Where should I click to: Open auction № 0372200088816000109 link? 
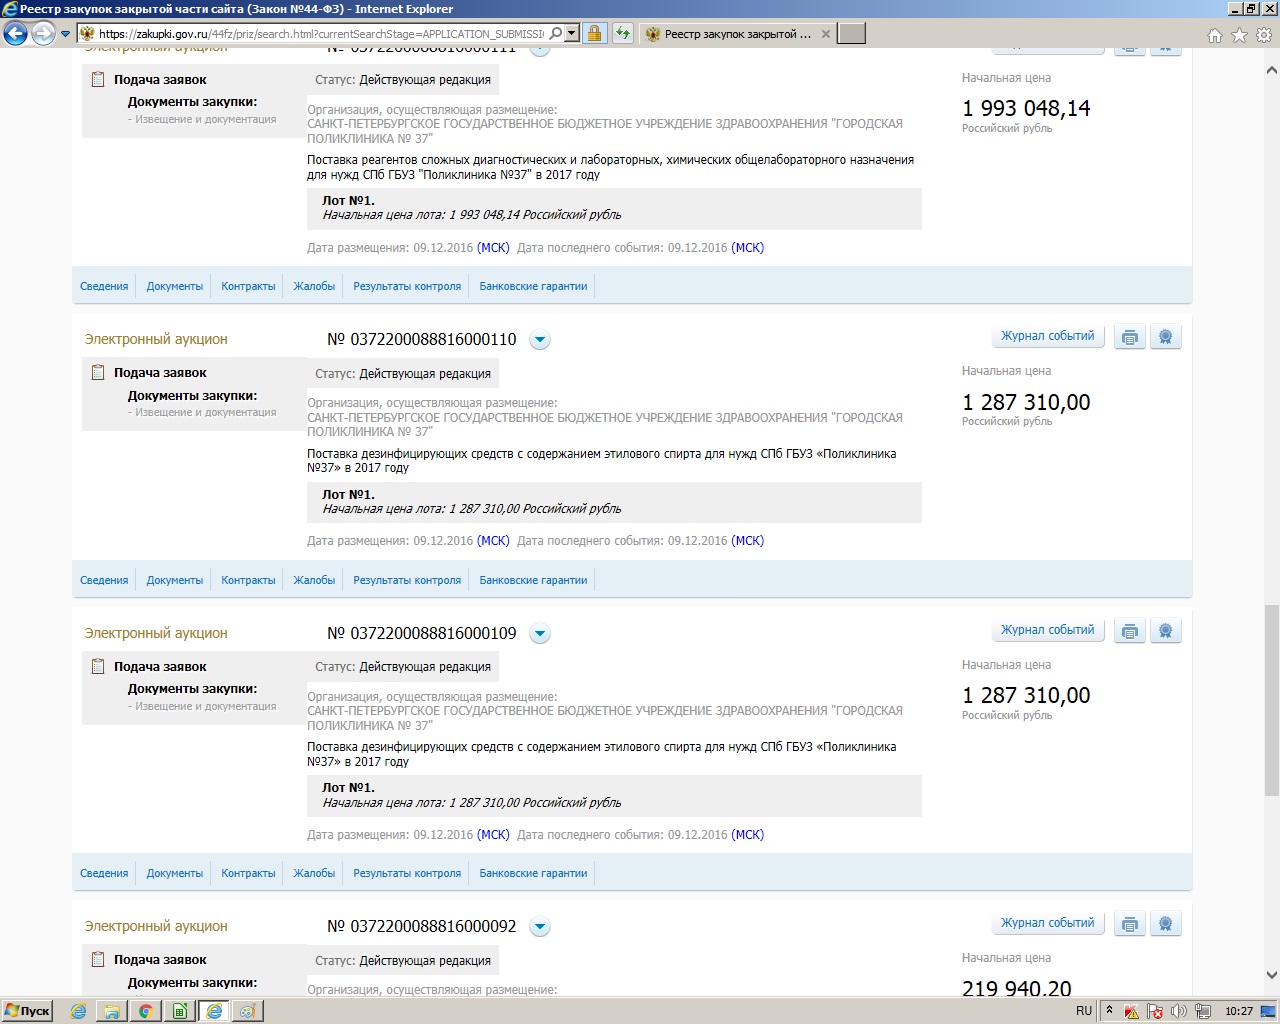click(422, 634)
